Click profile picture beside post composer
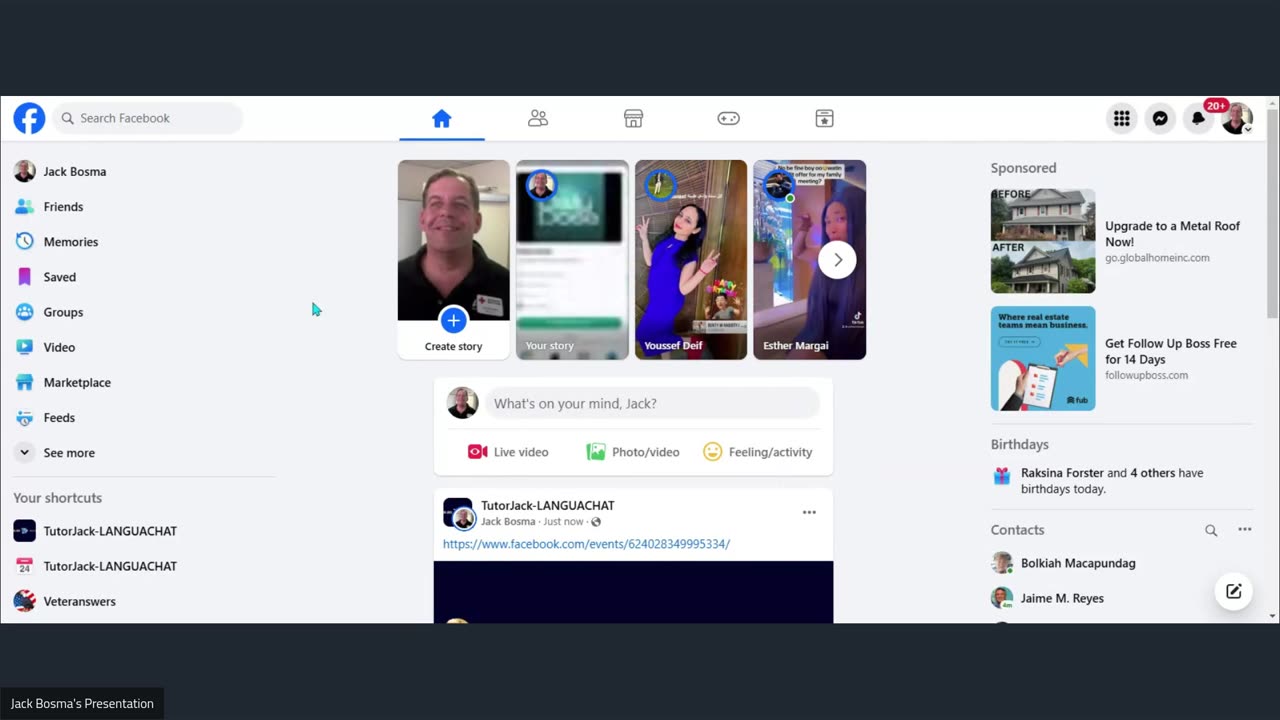Screen dimensions: 1280x720 point(462,403)
